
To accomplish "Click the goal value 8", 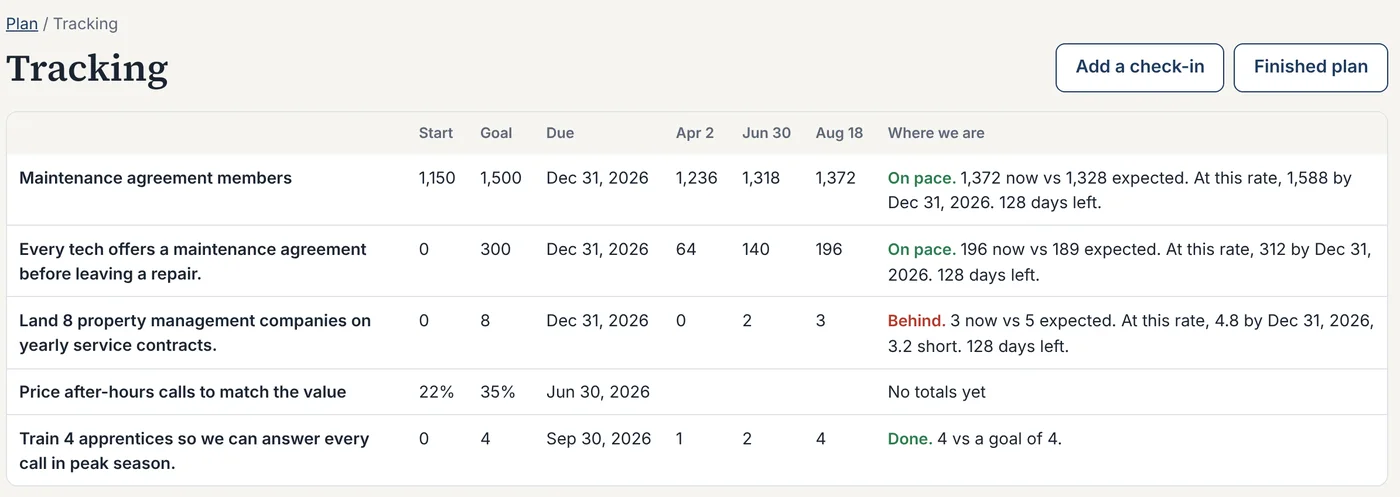I will coord(485,321).
